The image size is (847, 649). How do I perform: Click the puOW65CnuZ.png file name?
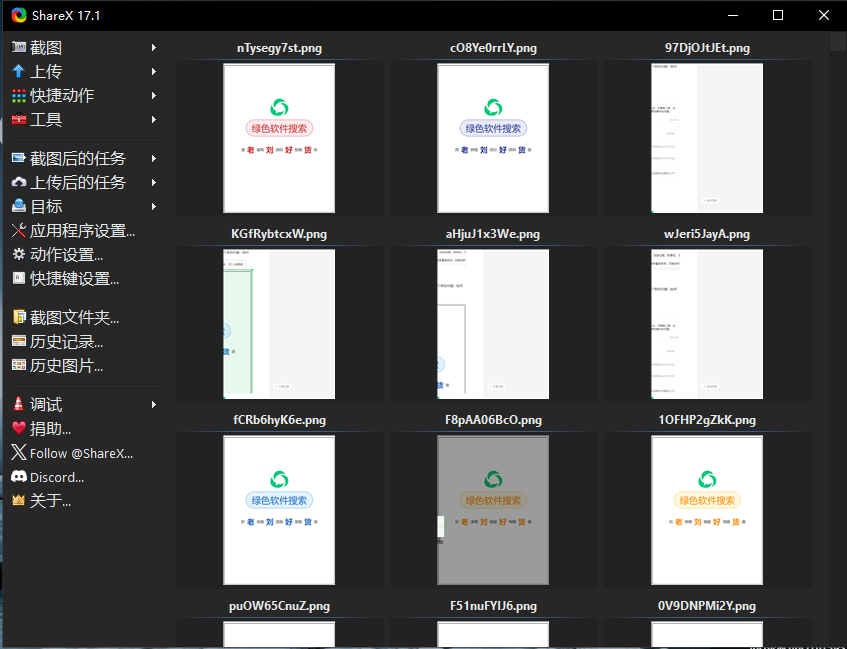tap(279, 606)
